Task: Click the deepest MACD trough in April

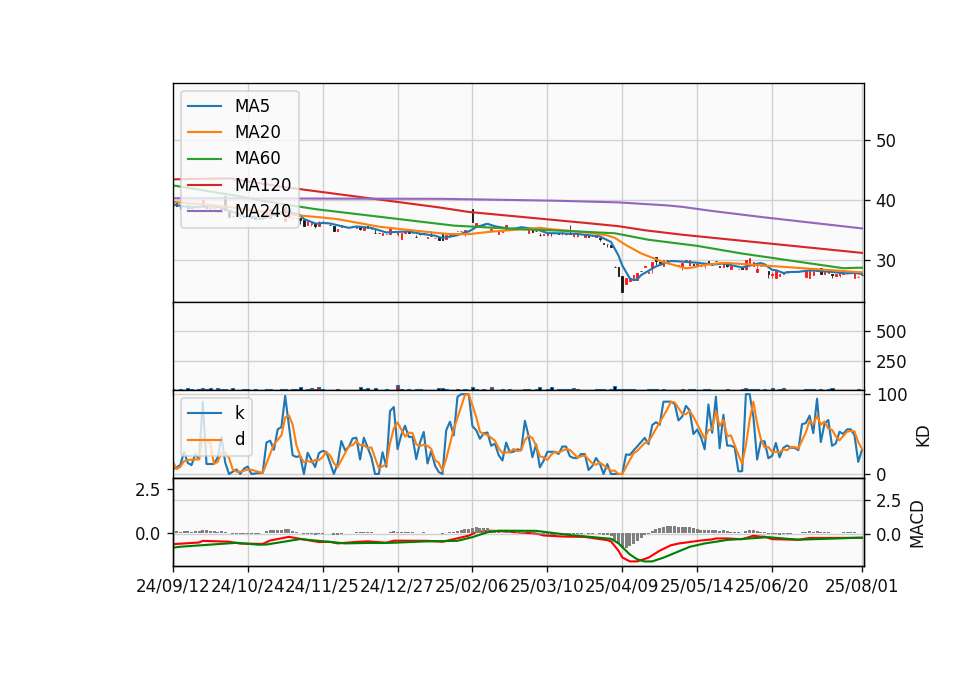Action: pyautogui.click(x=634, y=561)
